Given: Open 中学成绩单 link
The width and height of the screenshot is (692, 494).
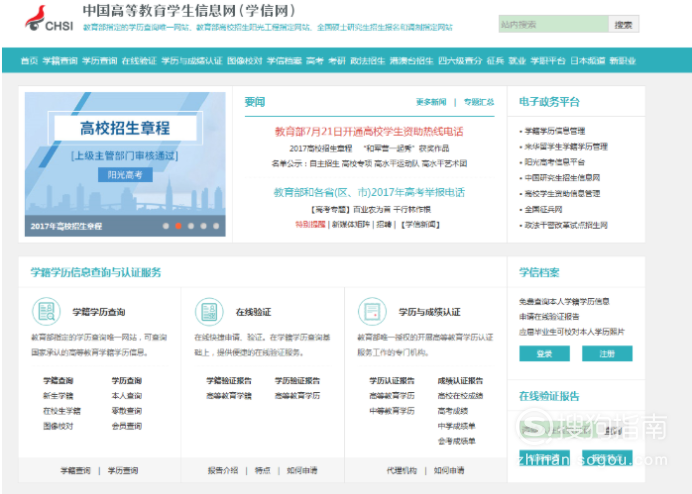Looking at the screenshot, I should pos(456,426).
